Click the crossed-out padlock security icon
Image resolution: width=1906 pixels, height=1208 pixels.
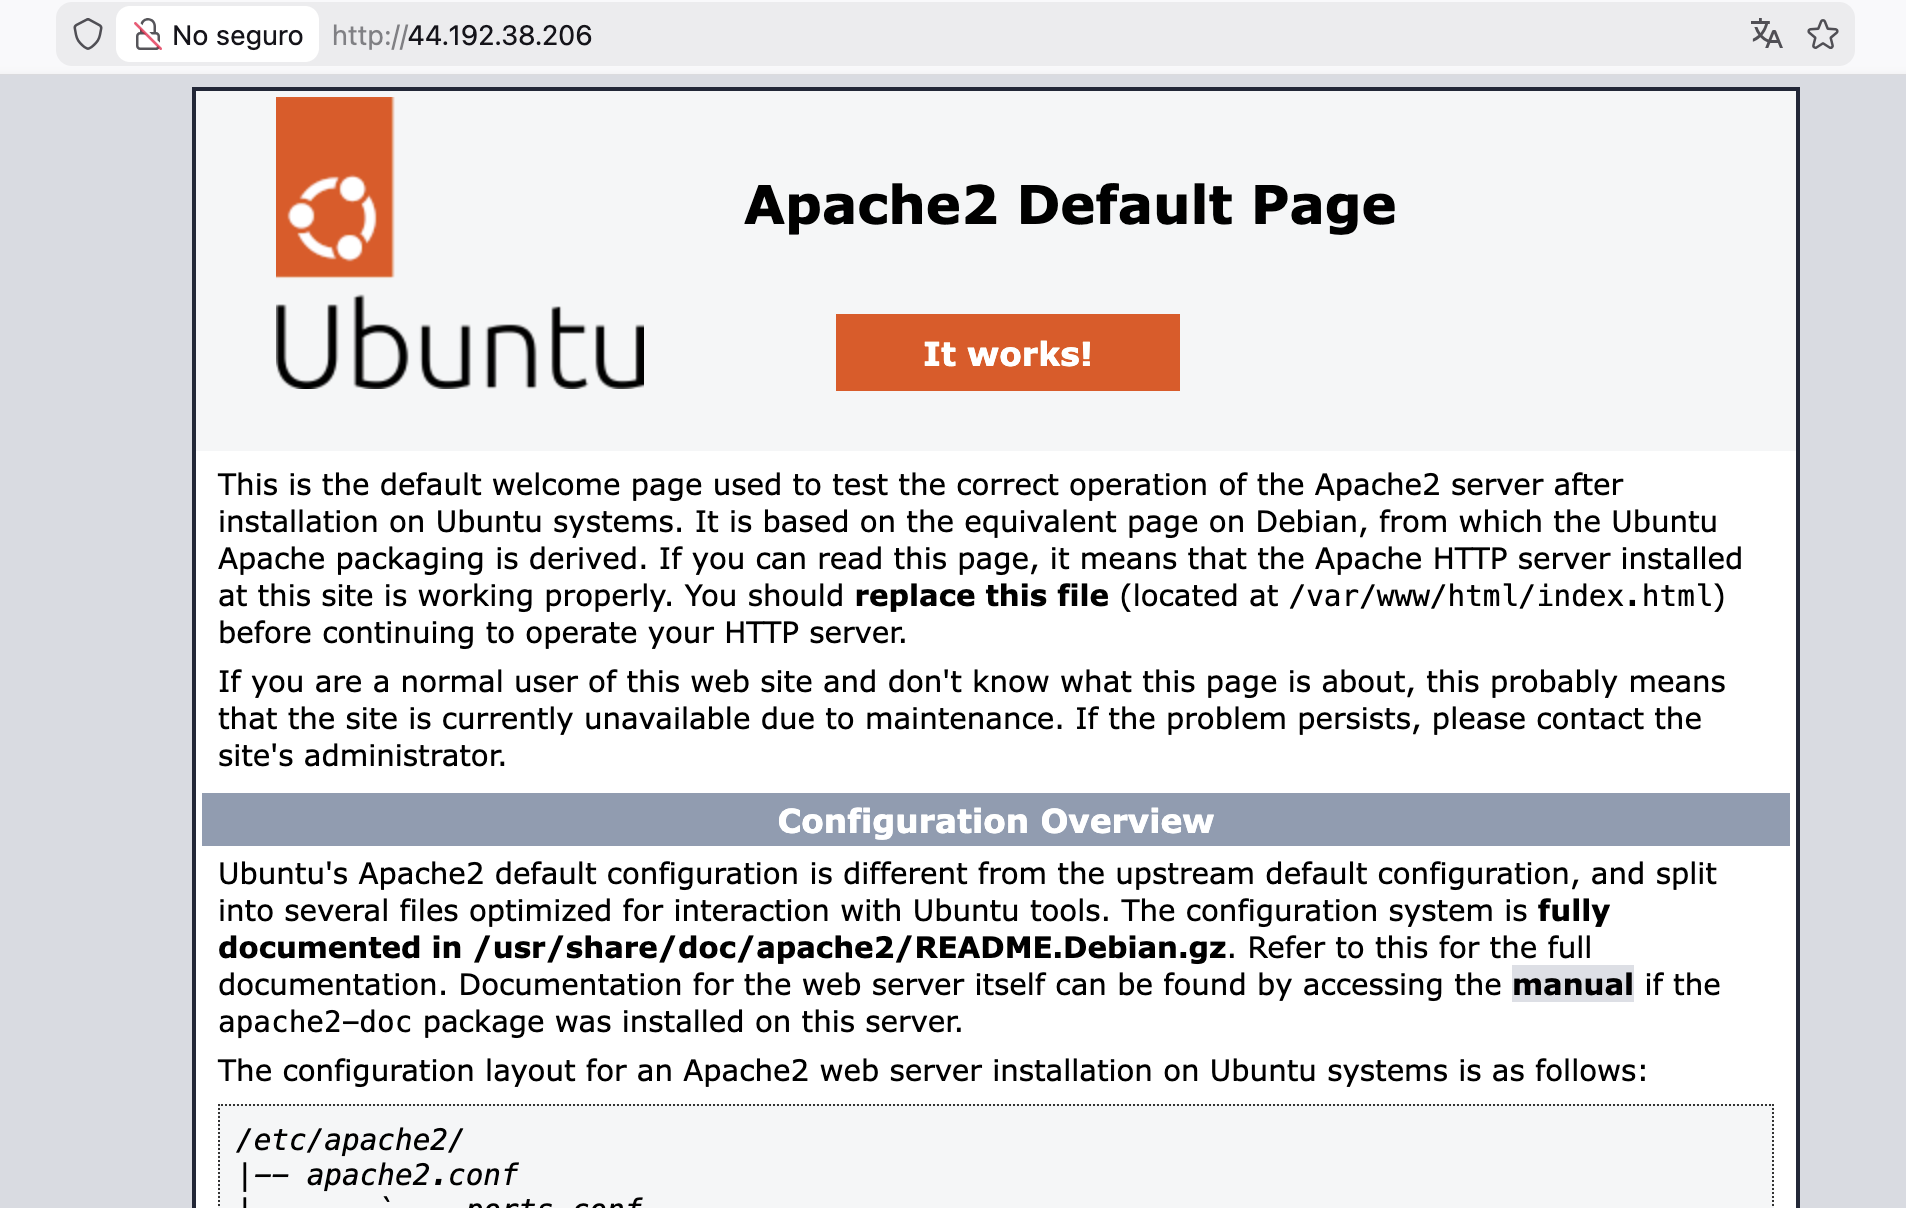148,35
